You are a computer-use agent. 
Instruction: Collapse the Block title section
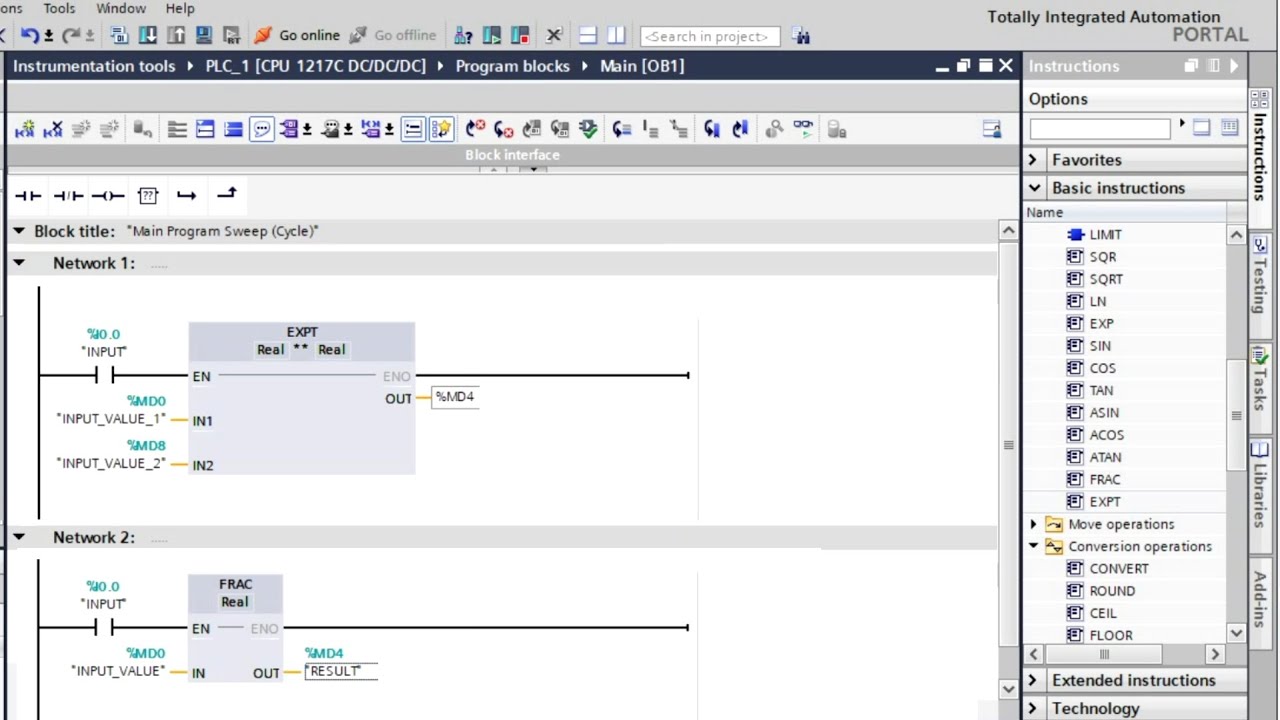[x=18, y=231]
